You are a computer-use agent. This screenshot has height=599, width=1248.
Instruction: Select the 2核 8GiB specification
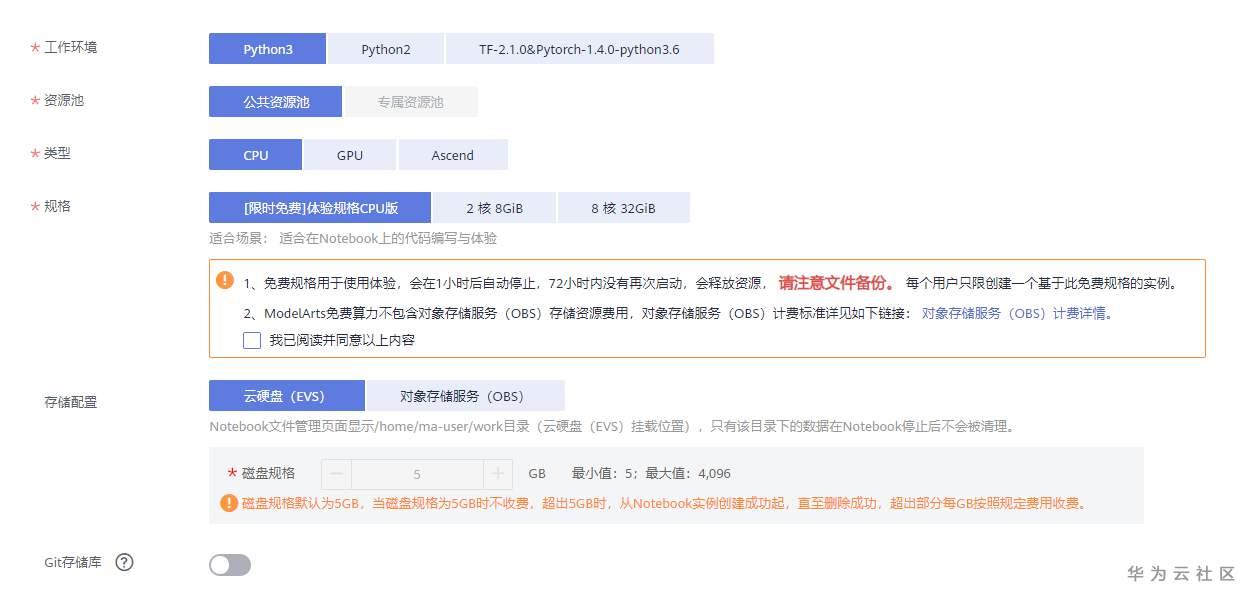[x=493, y=207]
